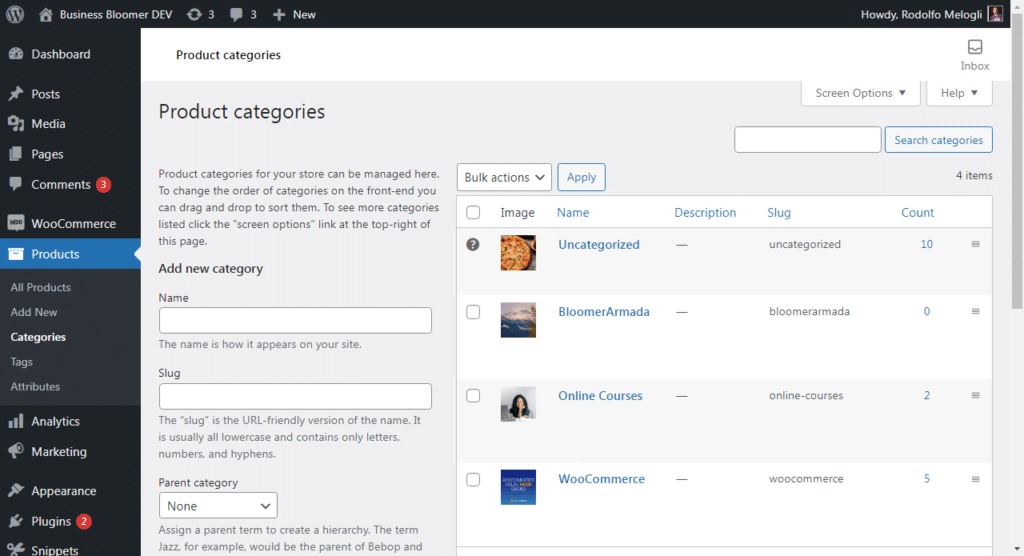
Task: Open the Parent category None dropdown
Action: [x=218, y=506]
